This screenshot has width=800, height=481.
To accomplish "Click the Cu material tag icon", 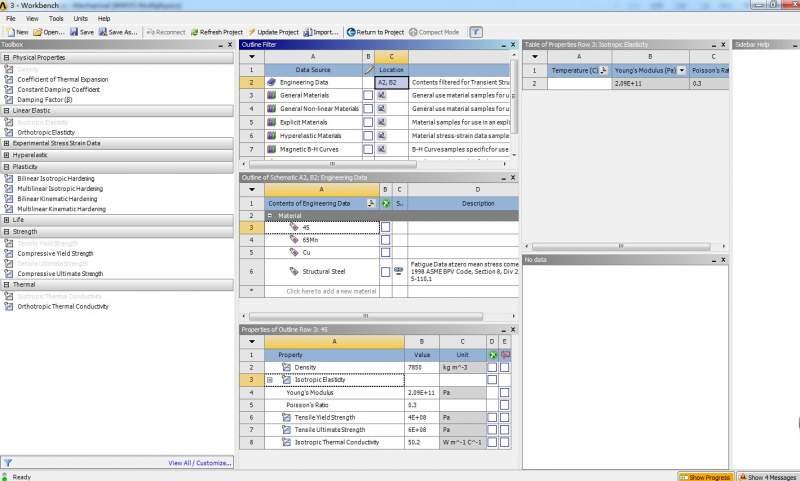I will click(294, 252).
